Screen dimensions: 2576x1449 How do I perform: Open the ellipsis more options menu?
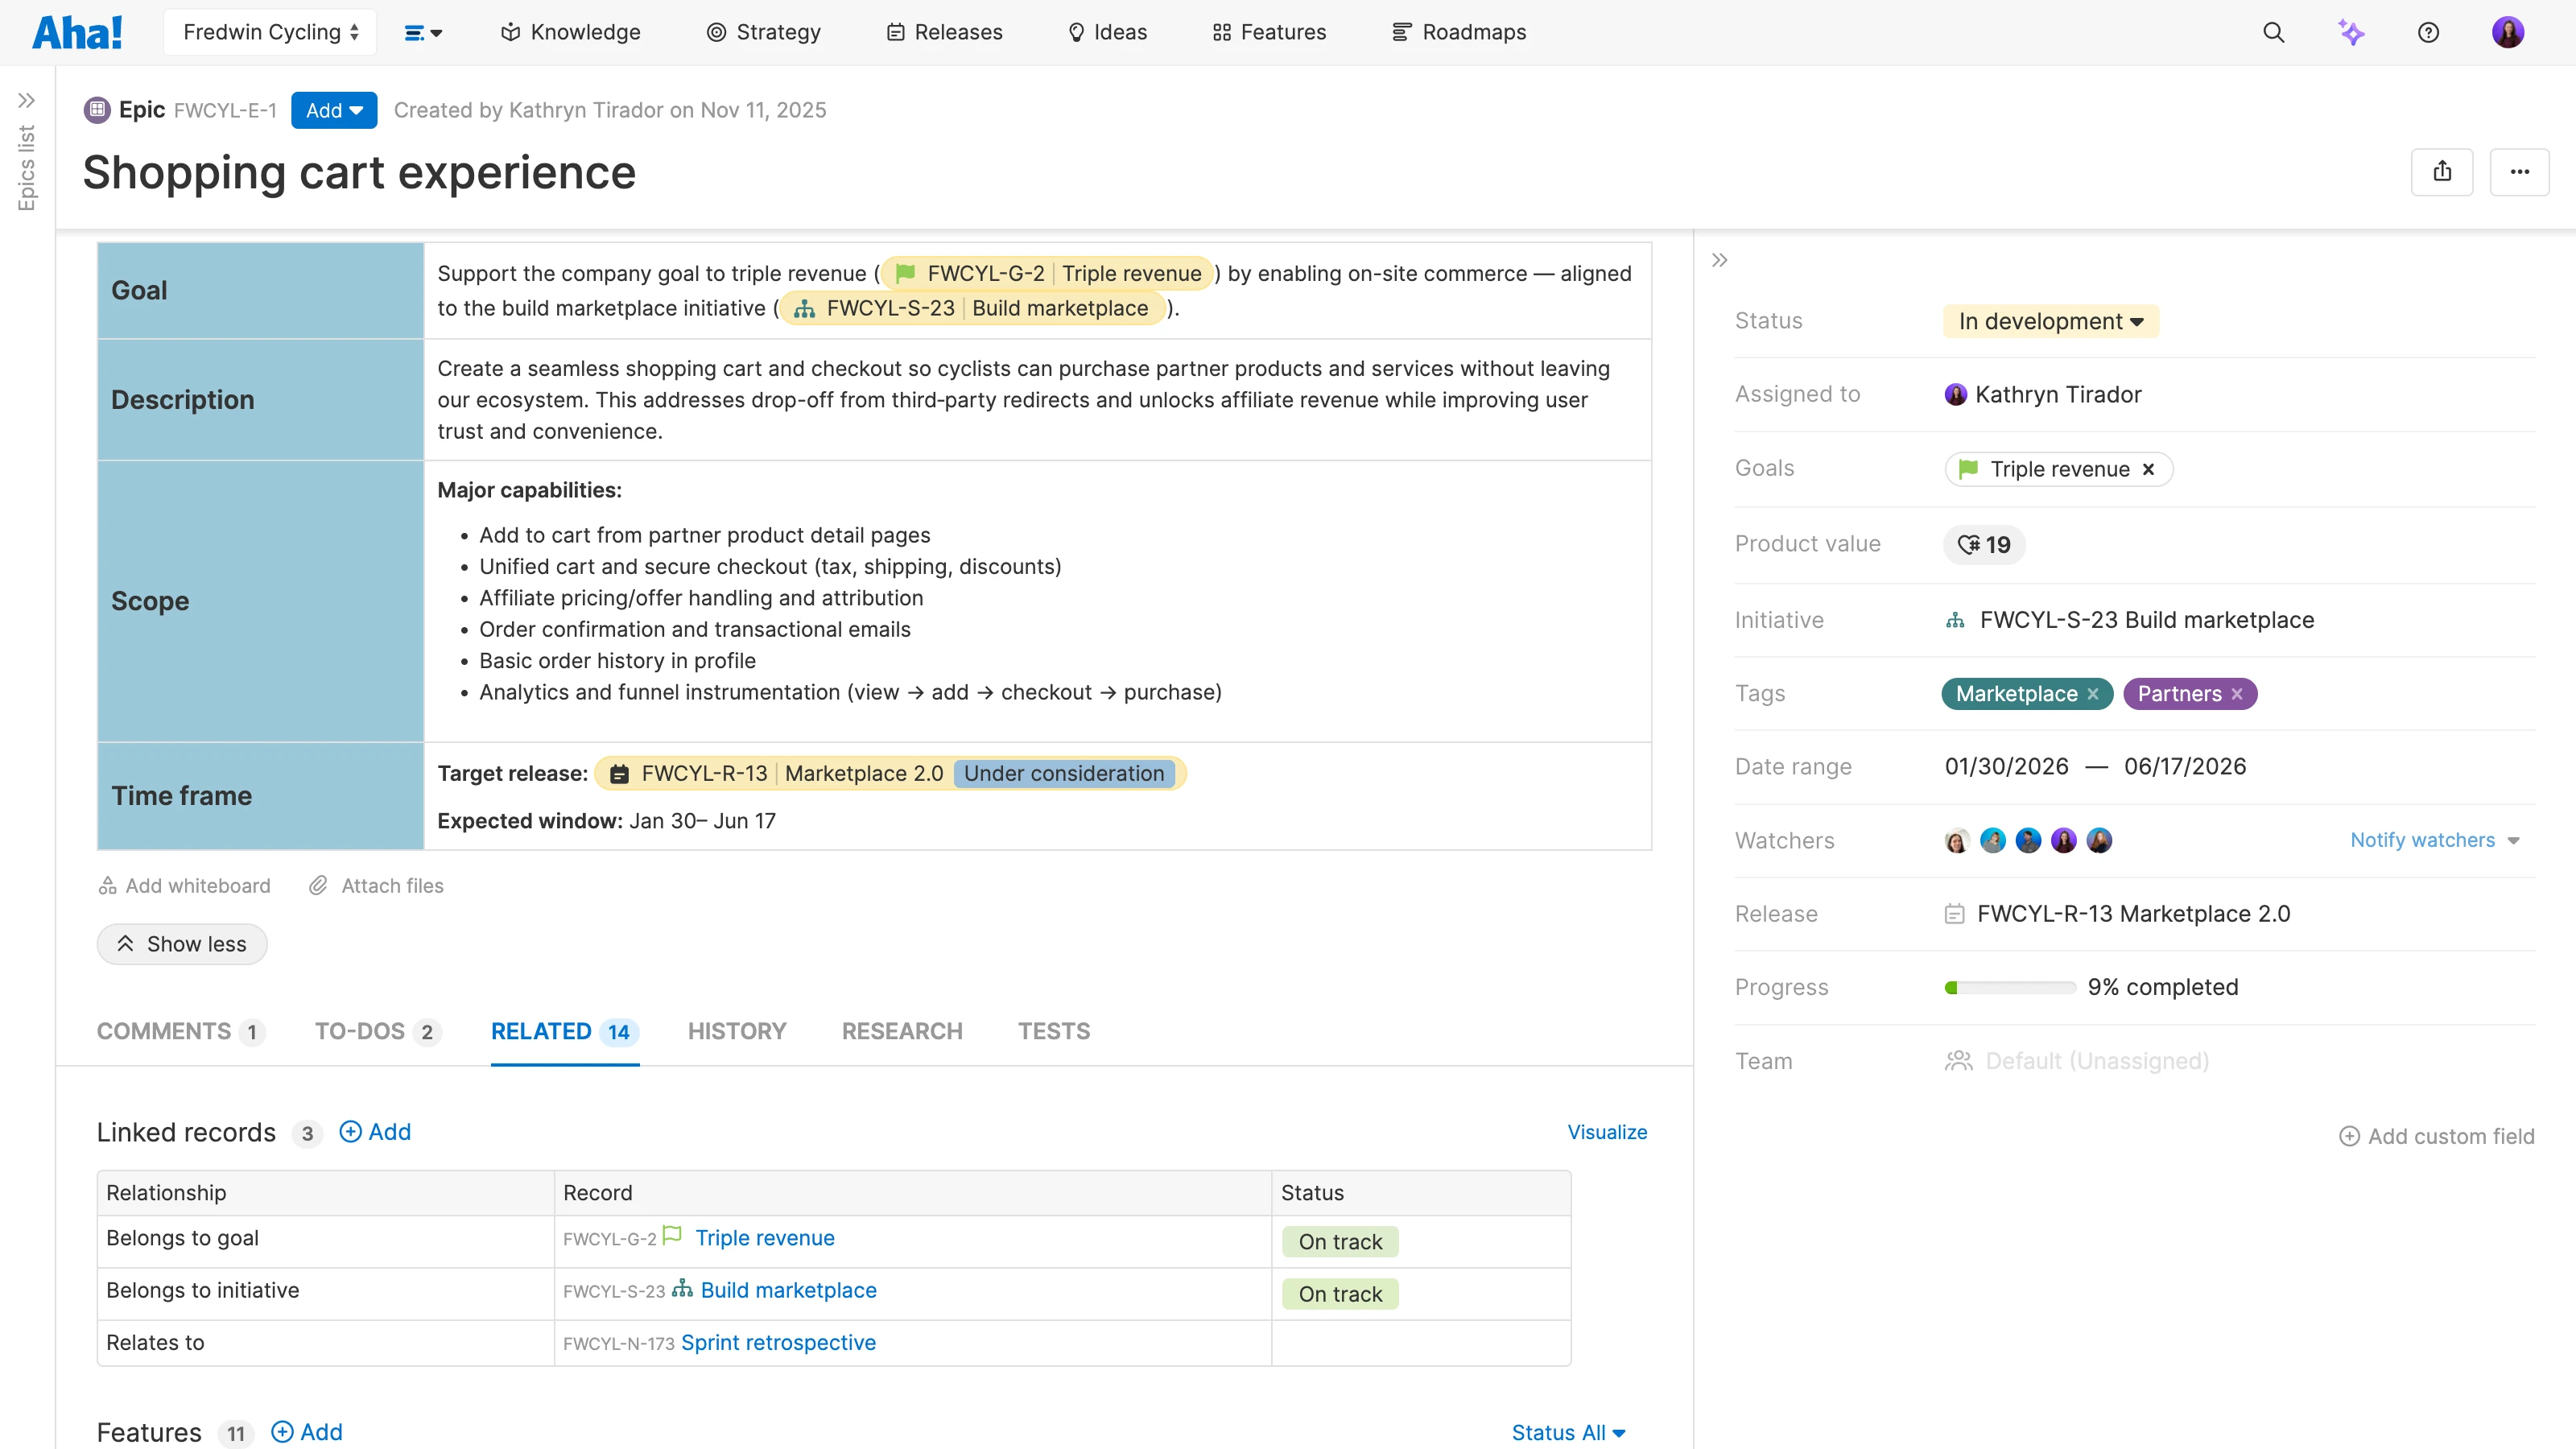[x=2520, y=171]
